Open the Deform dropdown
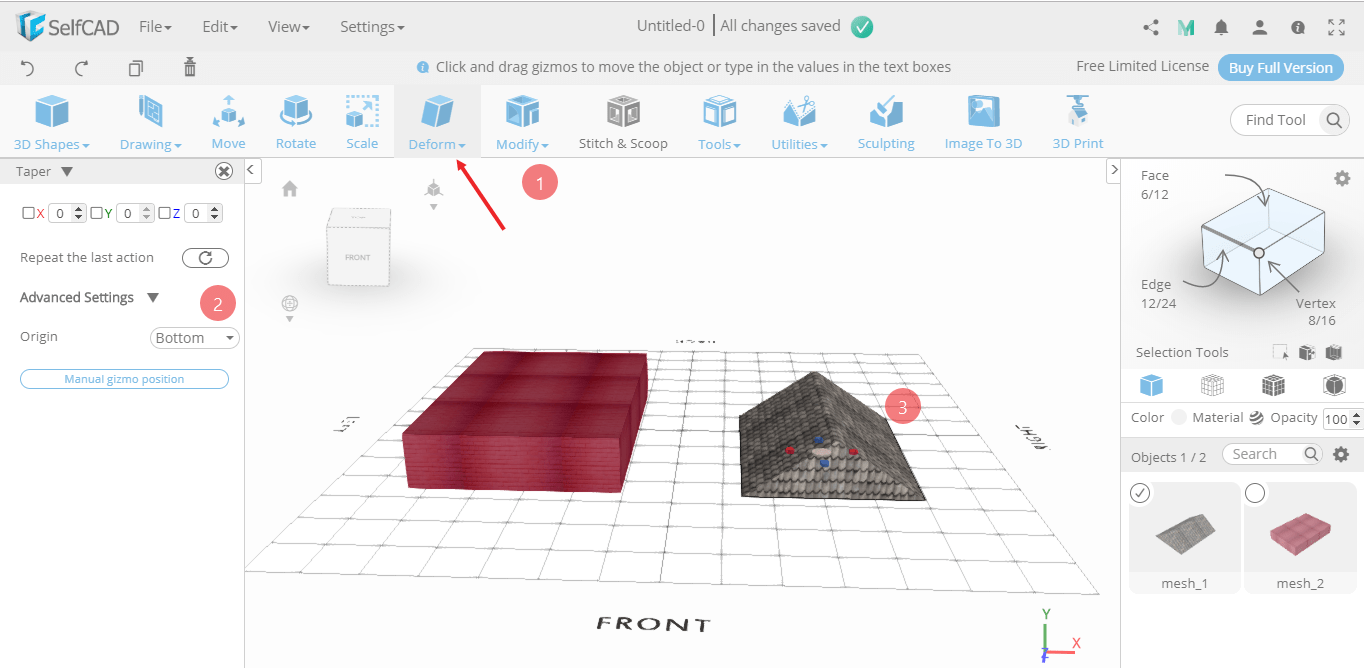 (437, 120)
